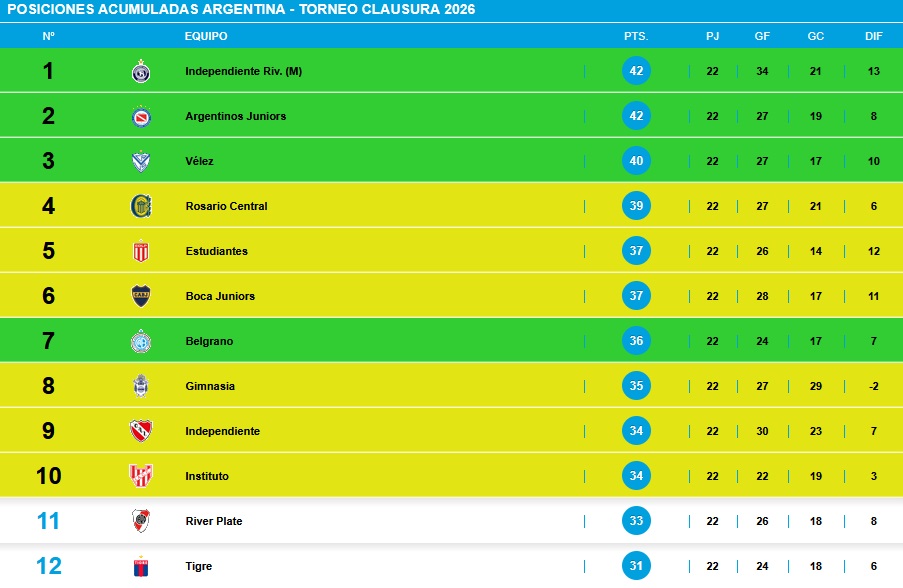Click the DIF column header

[x=874, y=36]
